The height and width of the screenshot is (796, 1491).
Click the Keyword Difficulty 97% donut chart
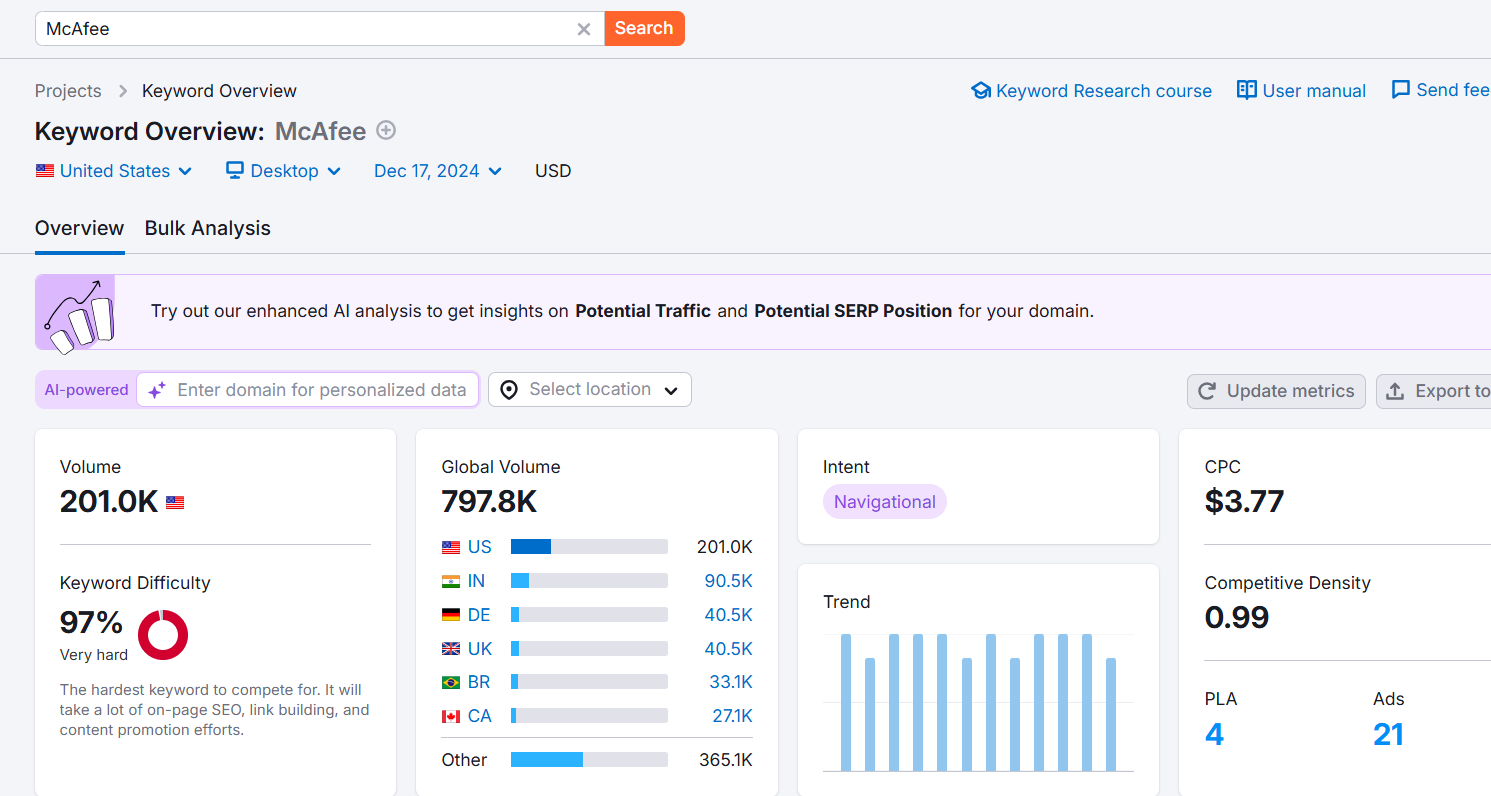pyautogui.click(x=163, y=634)
